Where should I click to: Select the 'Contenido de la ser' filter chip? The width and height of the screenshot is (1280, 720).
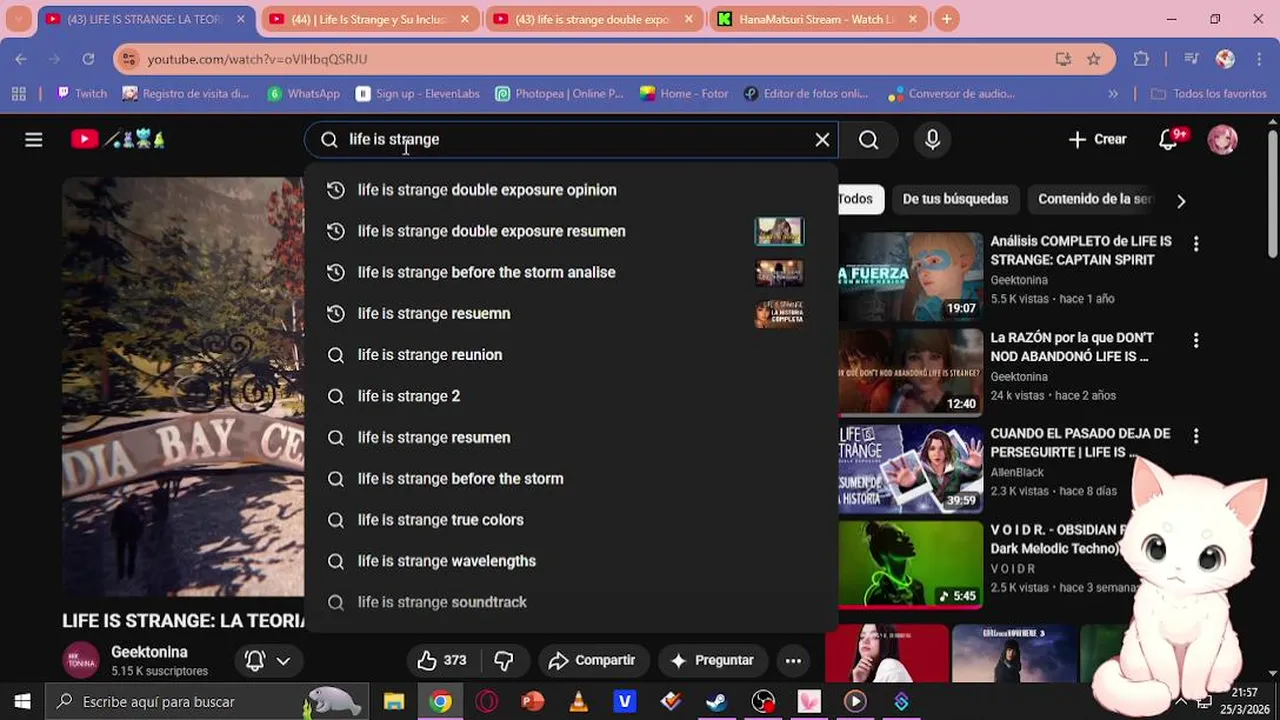[x=1095, y=199]
